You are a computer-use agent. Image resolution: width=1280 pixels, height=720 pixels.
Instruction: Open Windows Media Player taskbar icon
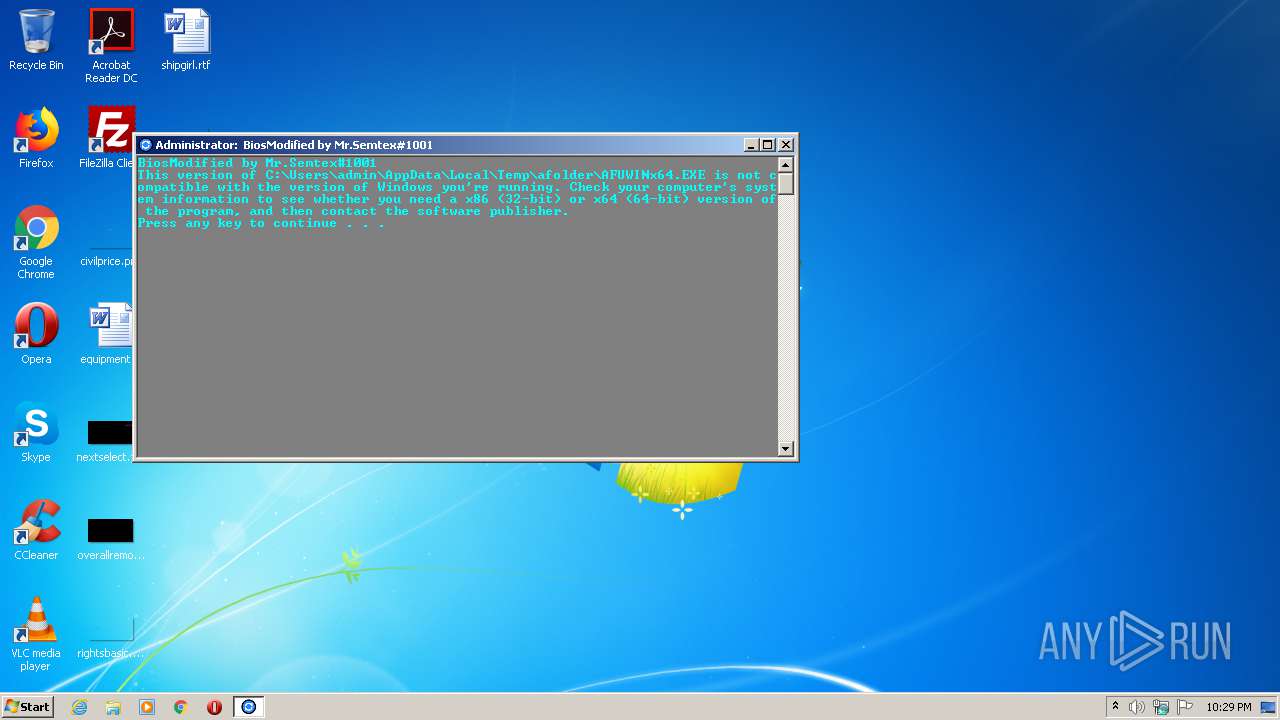[147, 707]
